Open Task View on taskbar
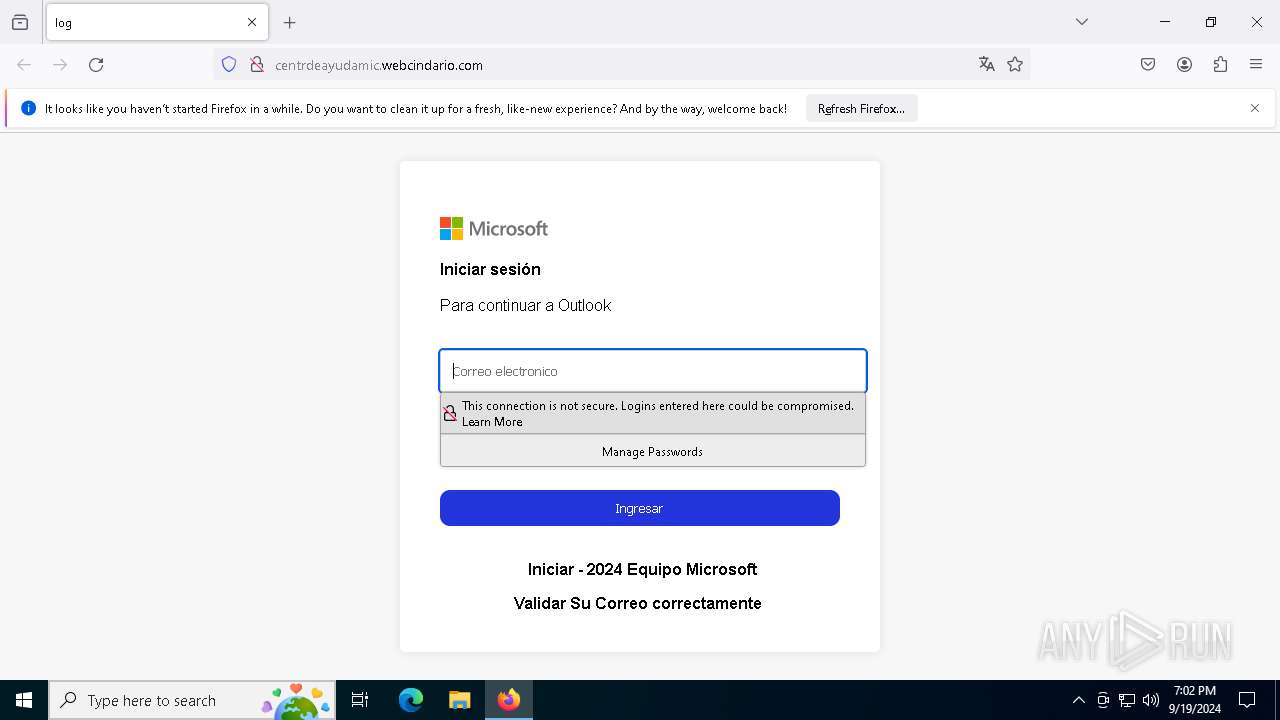The height and width of the screenshot is (720, 1280). [x=360, y=700]
